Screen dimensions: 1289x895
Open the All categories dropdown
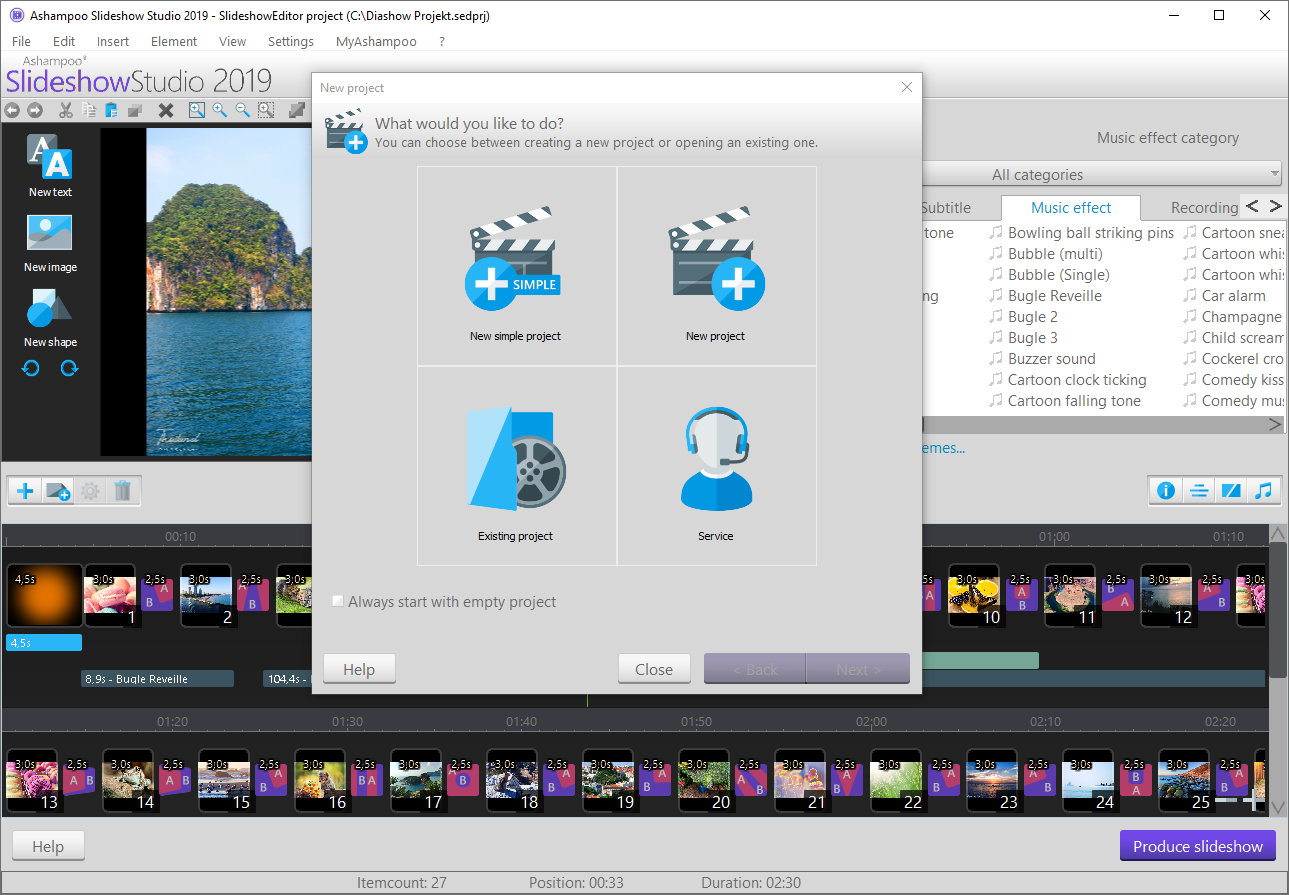coord(1100,174)
